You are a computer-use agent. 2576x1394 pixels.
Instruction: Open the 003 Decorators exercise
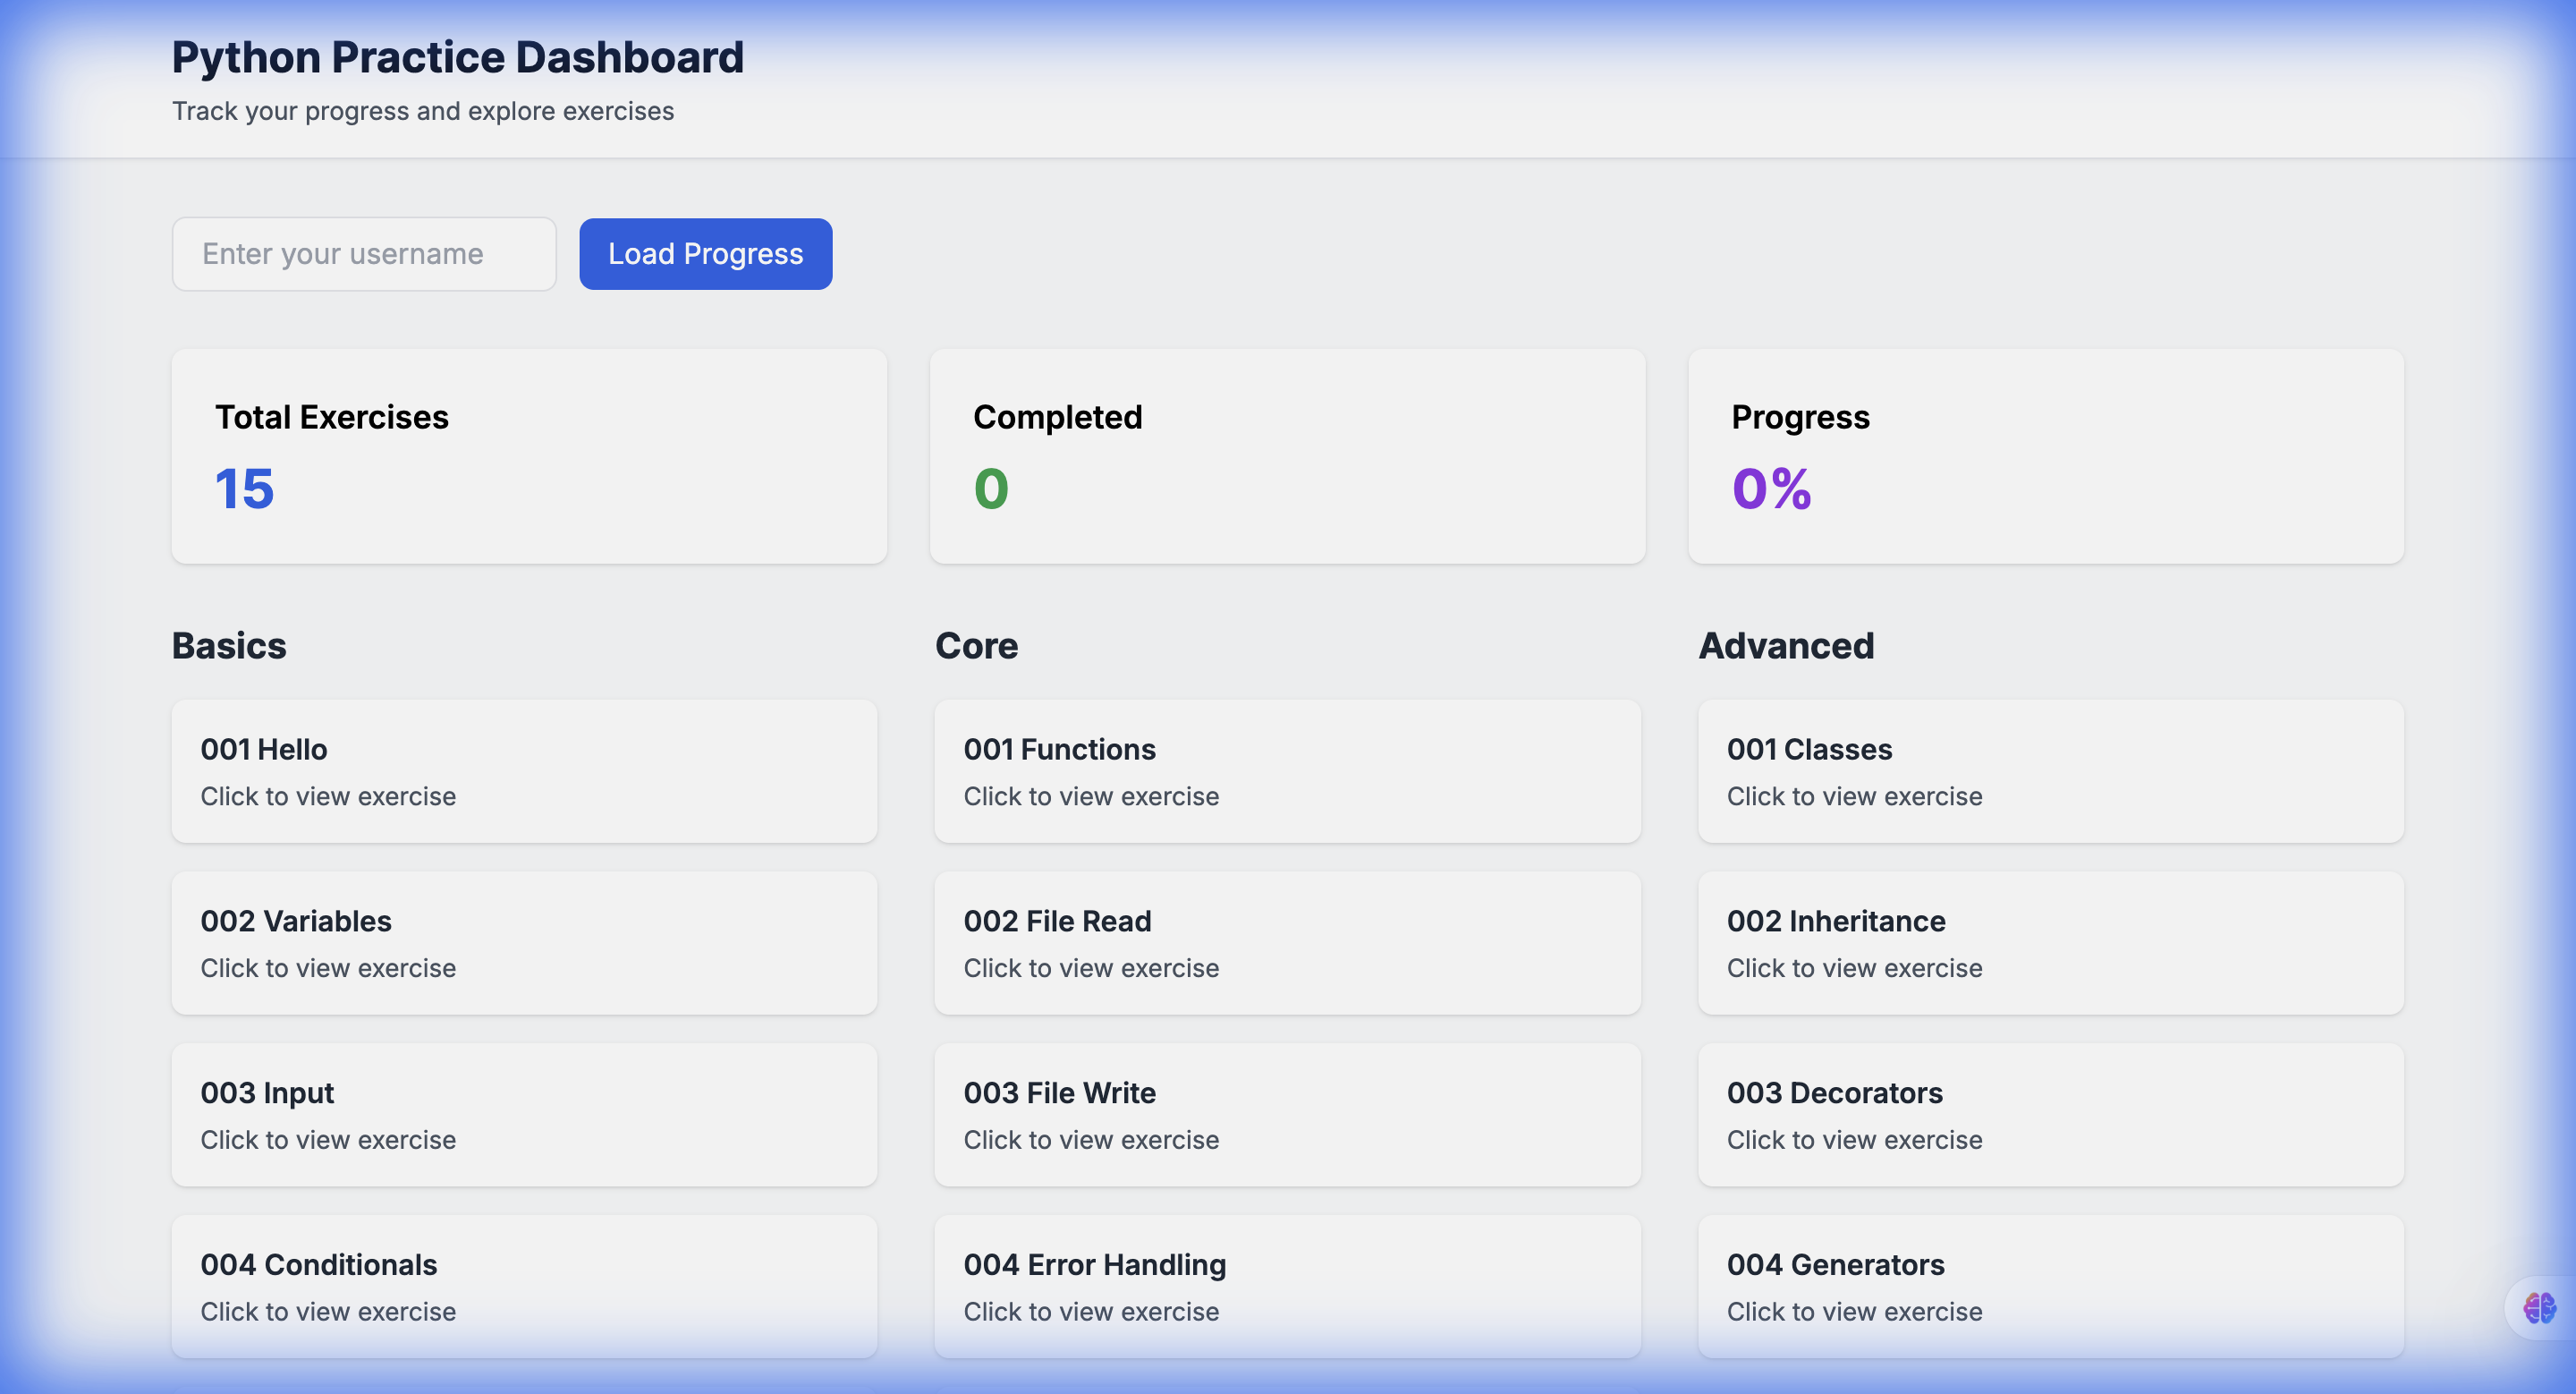[2050, 1115]
